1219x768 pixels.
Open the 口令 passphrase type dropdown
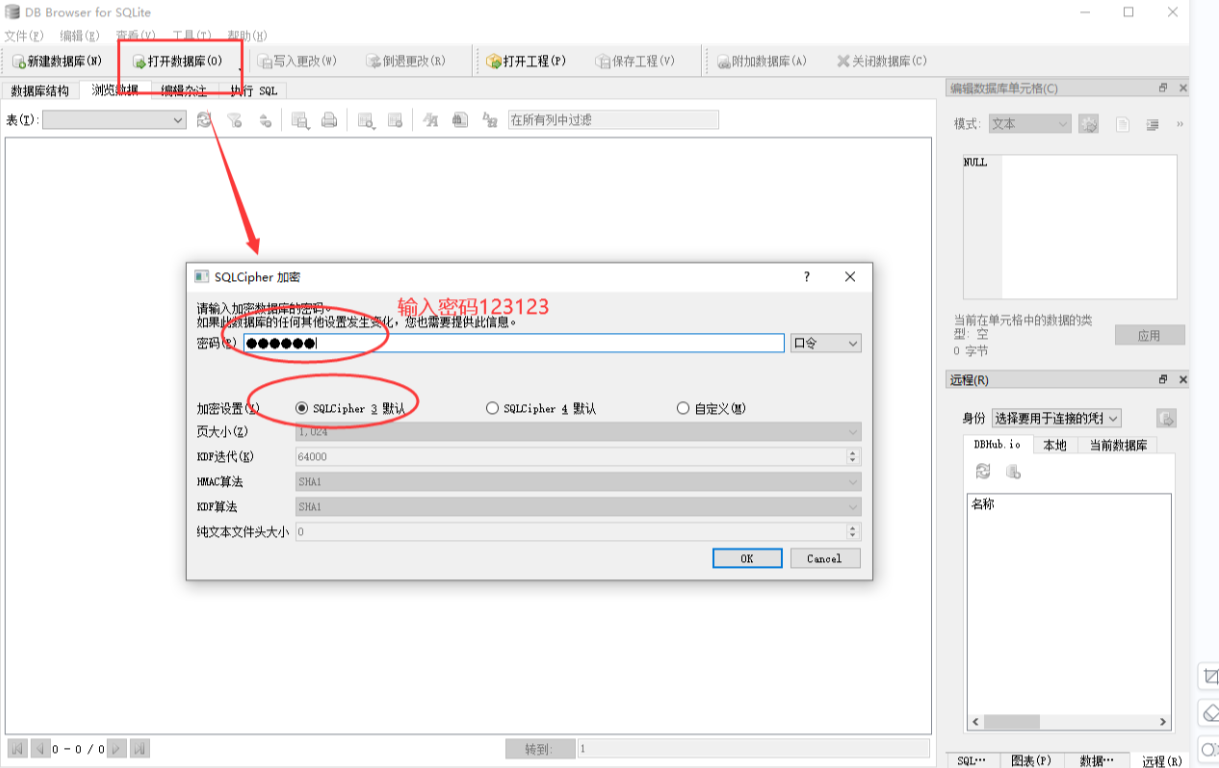coord(825,343)
